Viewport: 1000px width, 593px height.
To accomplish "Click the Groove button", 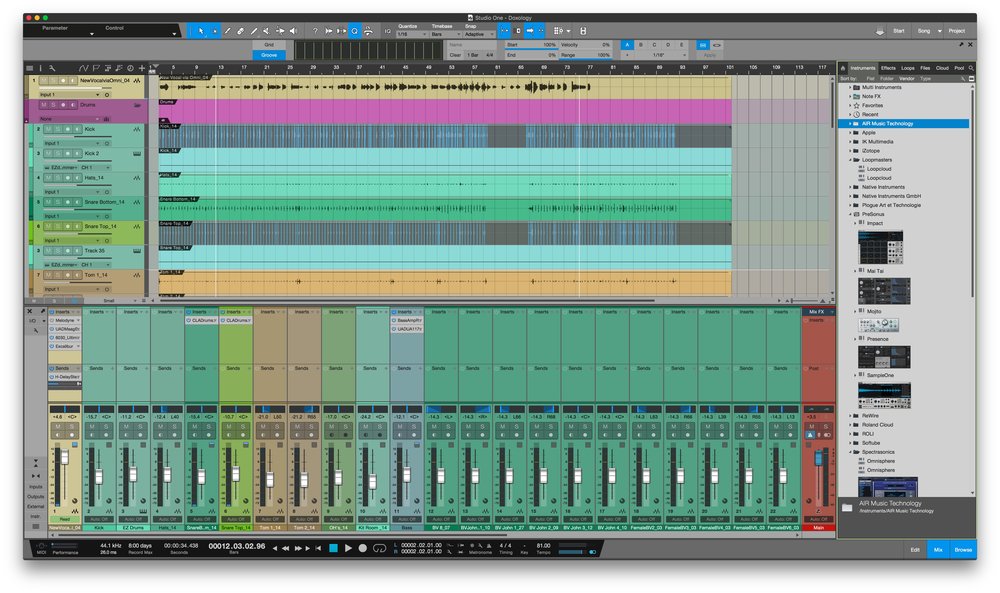I will [269, 55].
